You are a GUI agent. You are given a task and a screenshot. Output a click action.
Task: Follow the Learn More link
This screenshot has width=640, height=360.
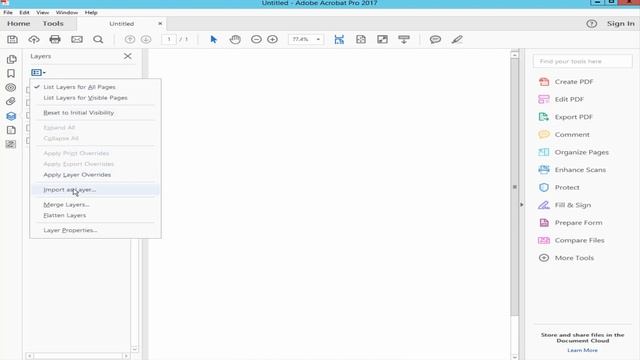point(582,350)
